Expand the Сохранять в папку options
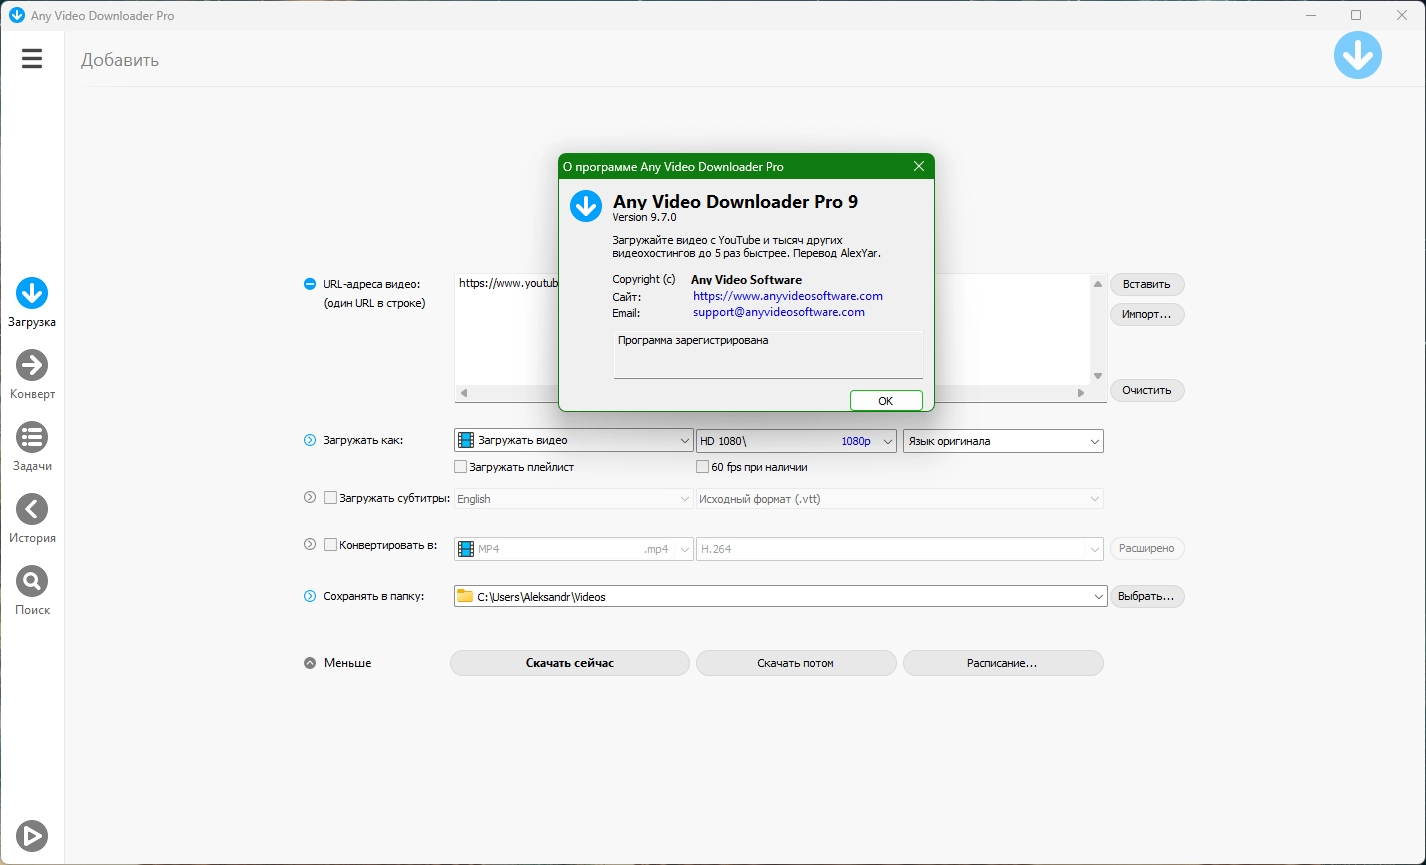 (x=310, y=596)
